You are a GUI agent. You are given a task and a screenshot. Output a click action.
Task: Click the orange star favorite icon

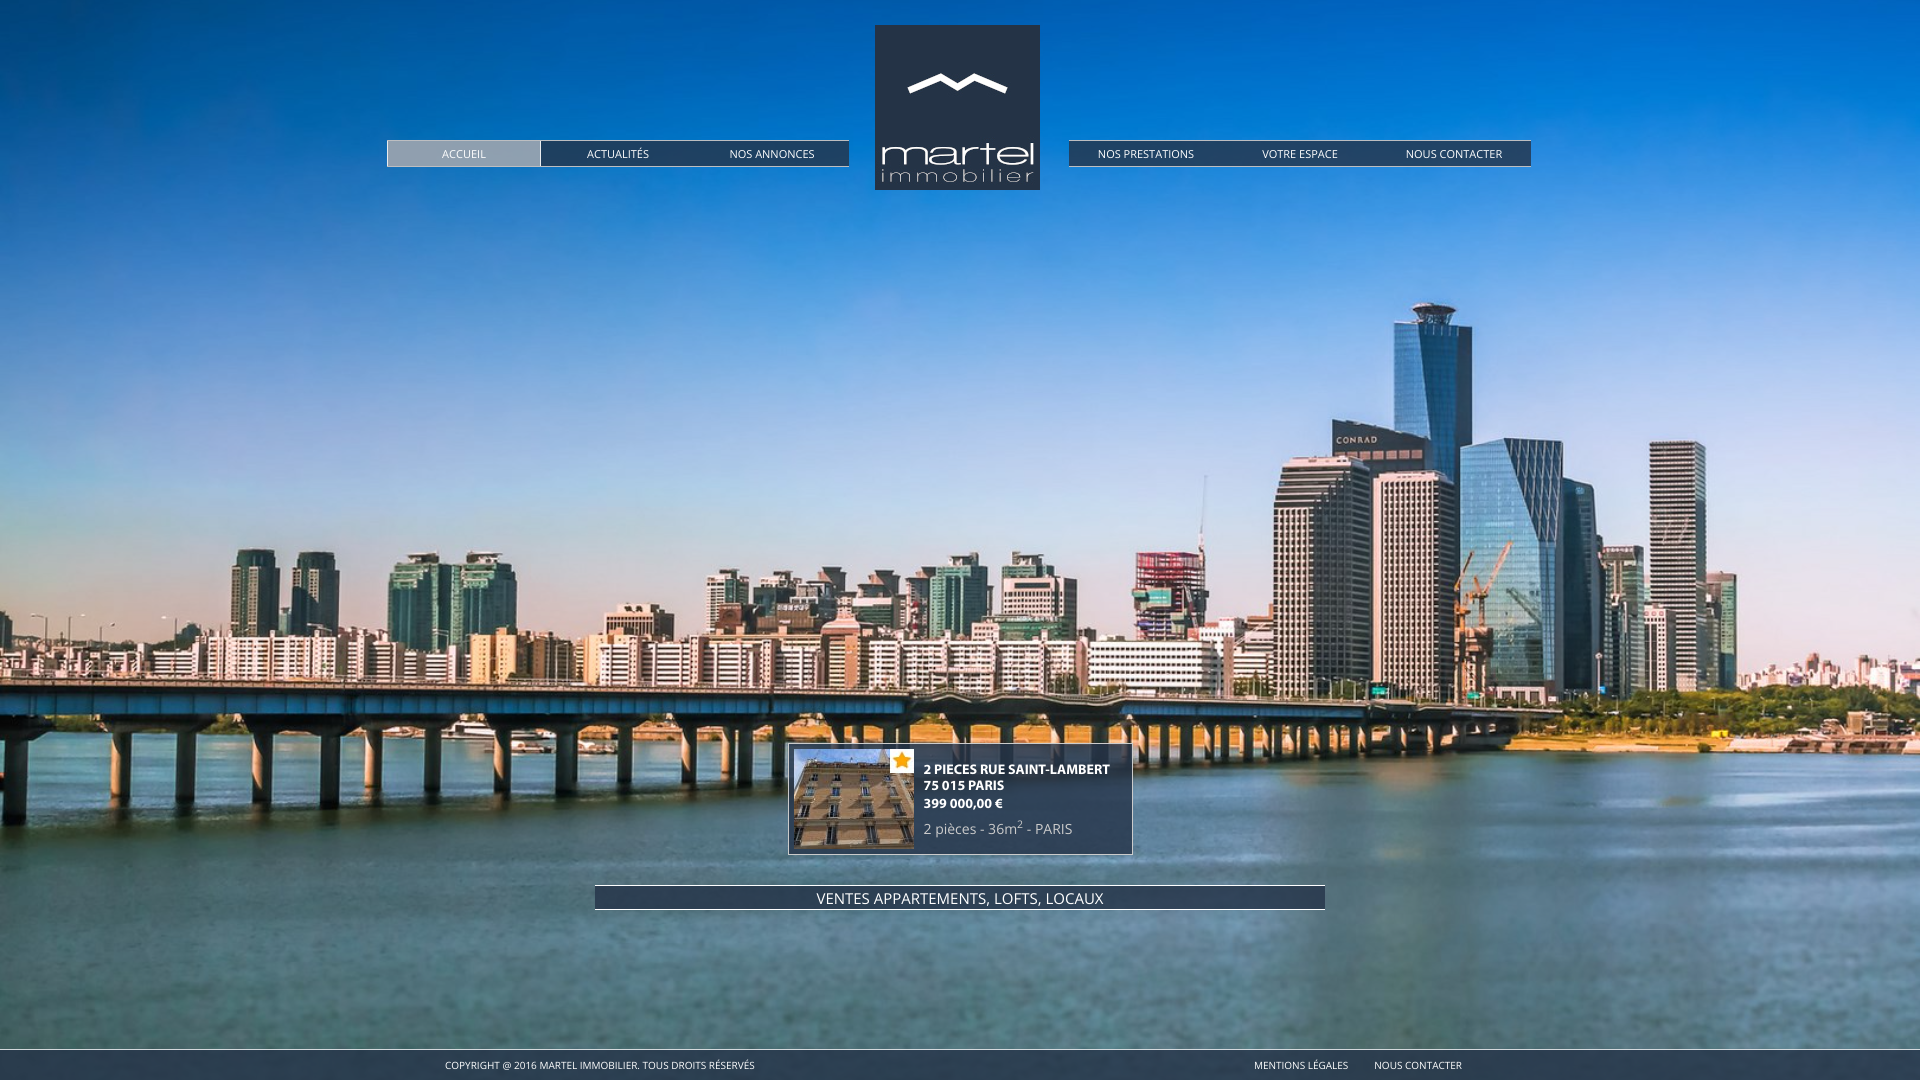coord(902,761)
